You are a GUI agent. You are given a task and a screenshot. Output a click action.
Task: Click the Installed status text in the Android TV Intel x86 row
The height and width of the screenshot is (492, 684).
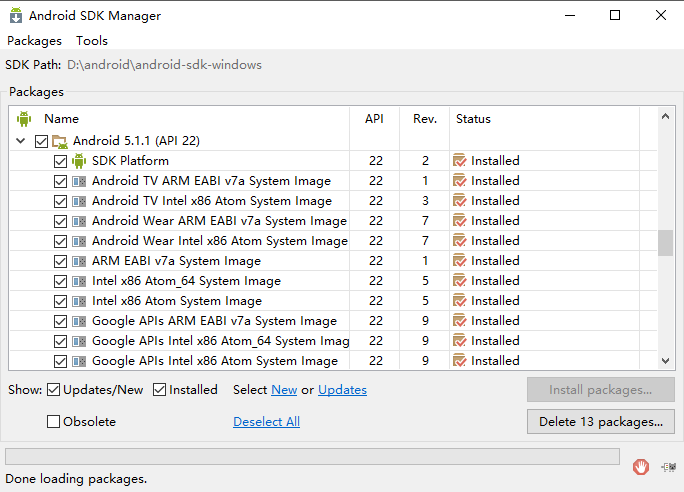(x=495, y=201)
